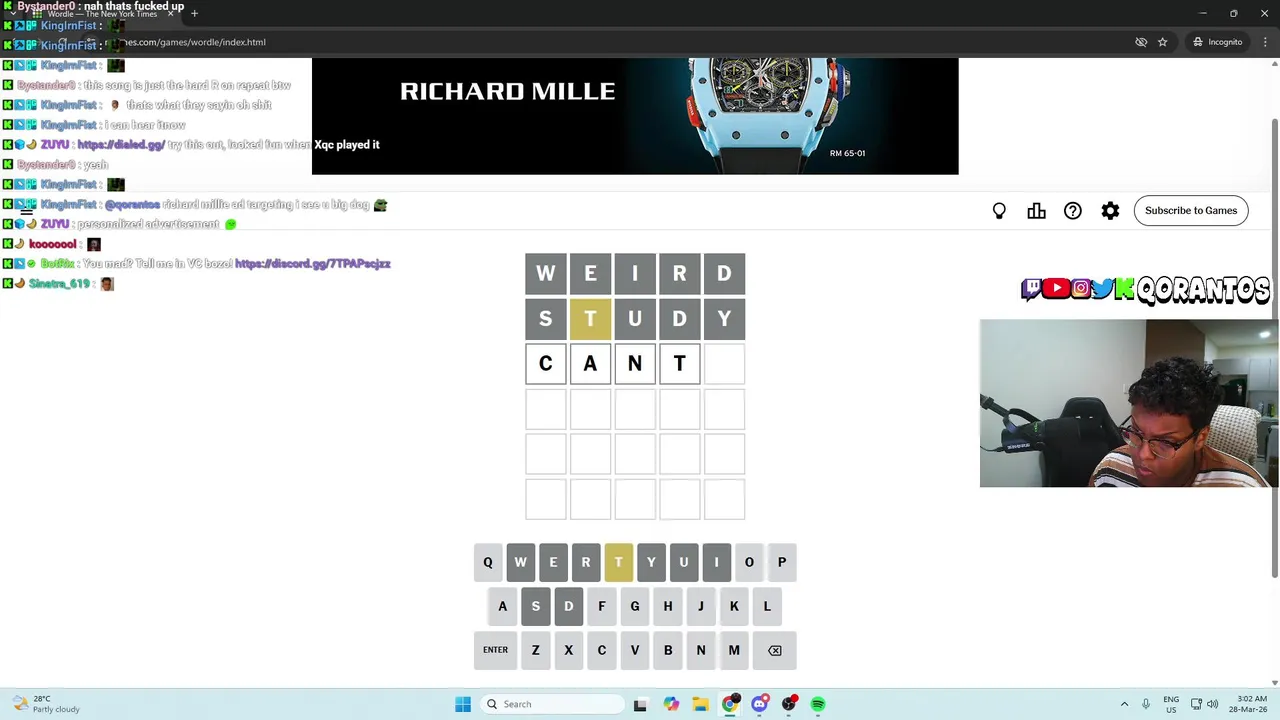Click the yellow T tile in the STUDY row

point(590,319)
